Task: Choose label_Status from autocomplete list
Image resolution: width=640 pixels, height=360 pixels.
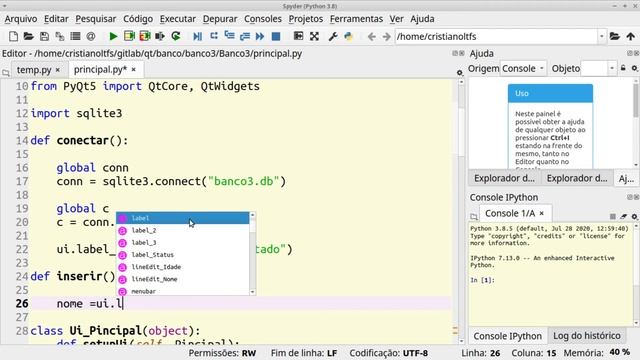Action: coord(183,255)
